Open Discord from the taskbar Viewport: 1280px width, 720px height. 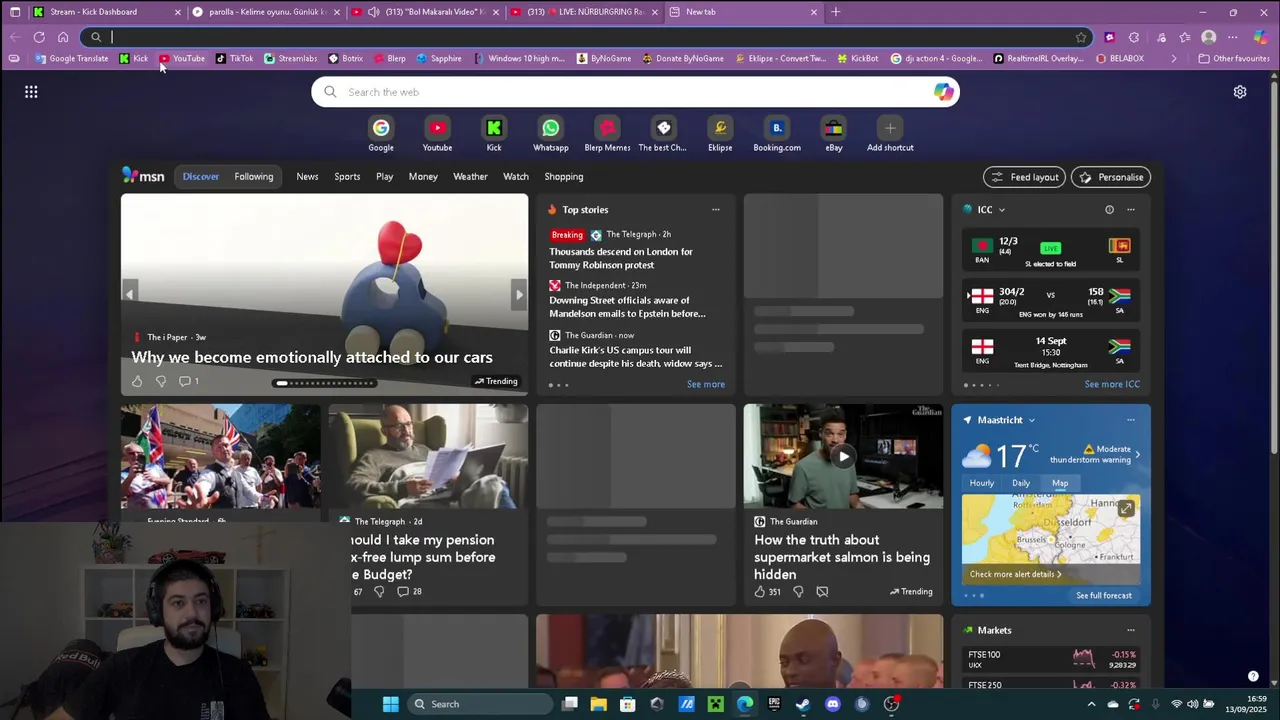point(833,704)
